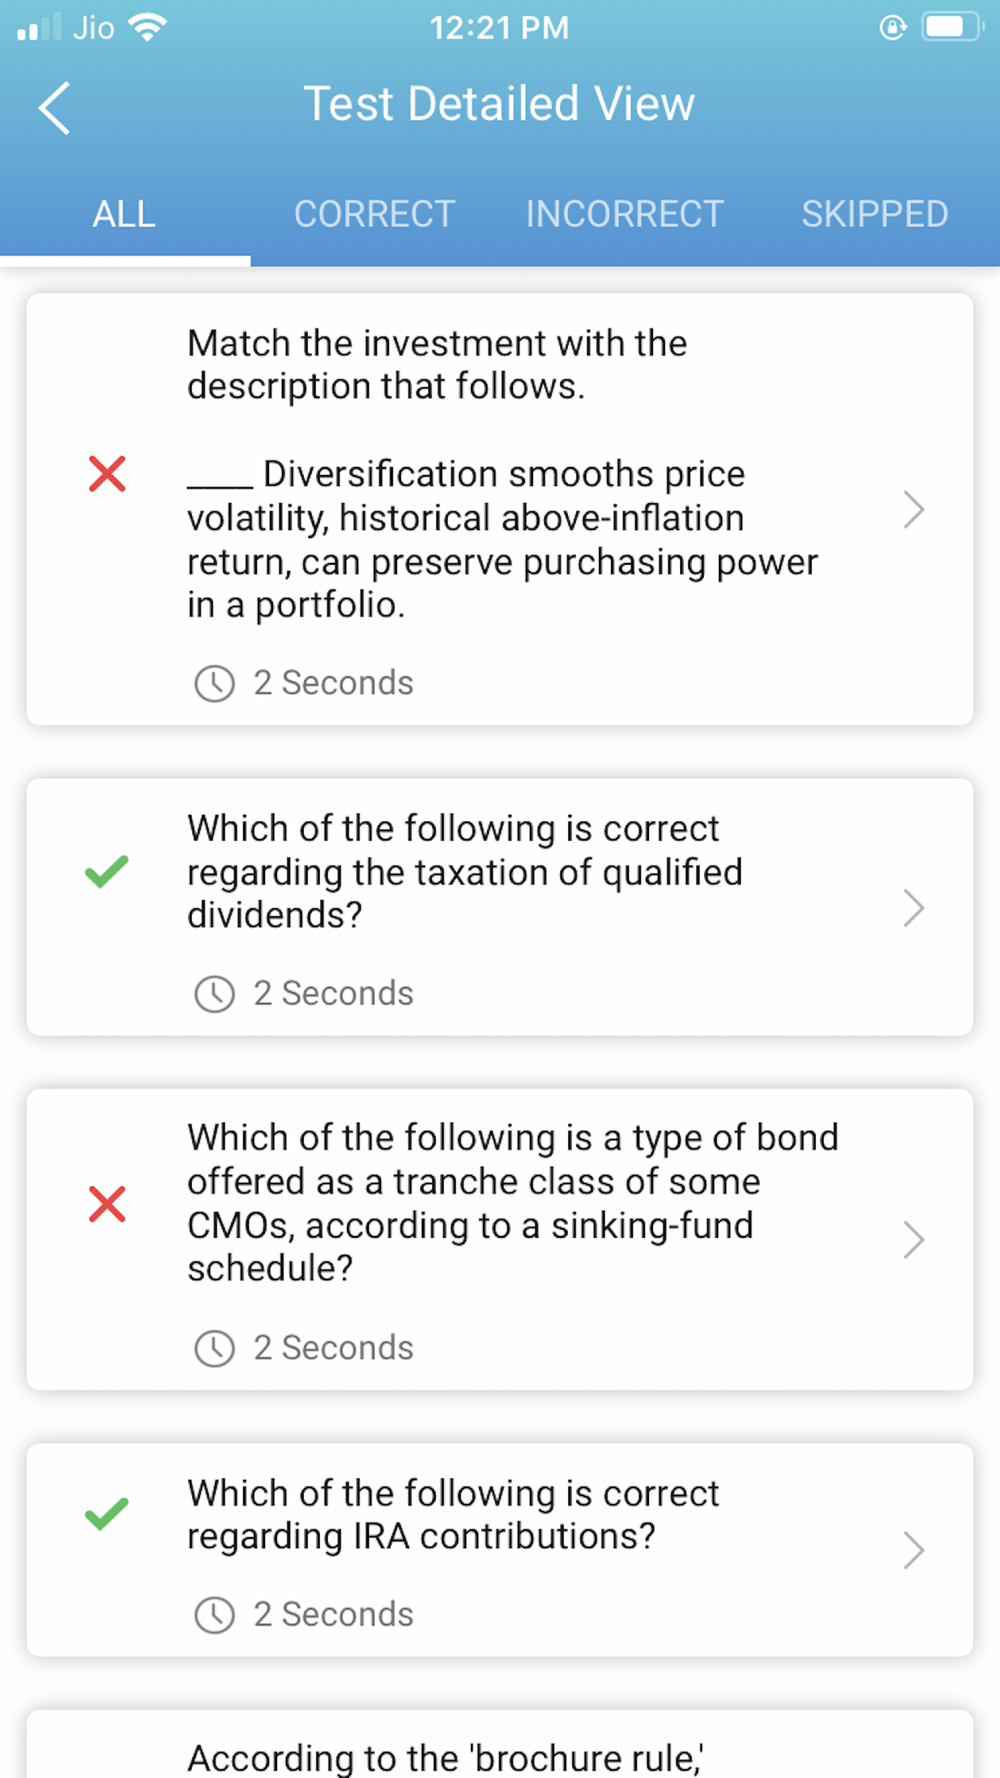Tap the clock icon under IRA contributions question
The image size is (1000, 1778).
pyautogui.click(x=214, y=1615)
